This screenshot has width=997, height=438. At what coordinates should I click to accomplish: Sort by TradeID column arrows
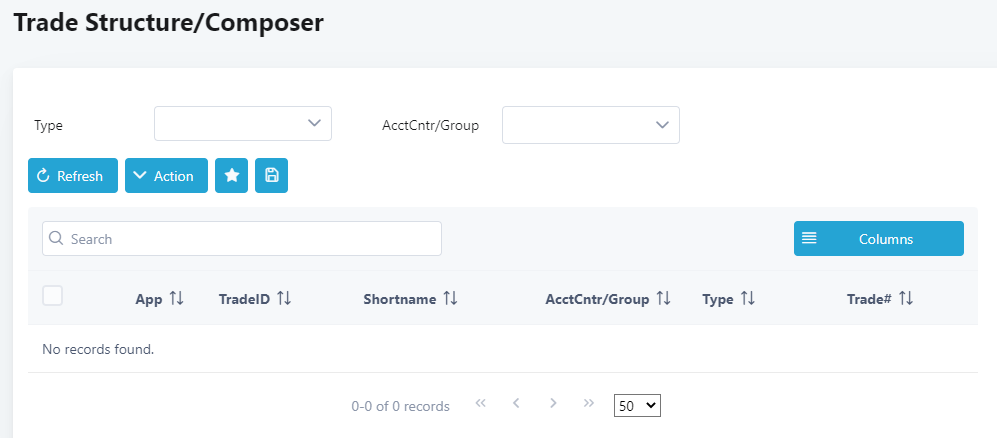[284, 299]
